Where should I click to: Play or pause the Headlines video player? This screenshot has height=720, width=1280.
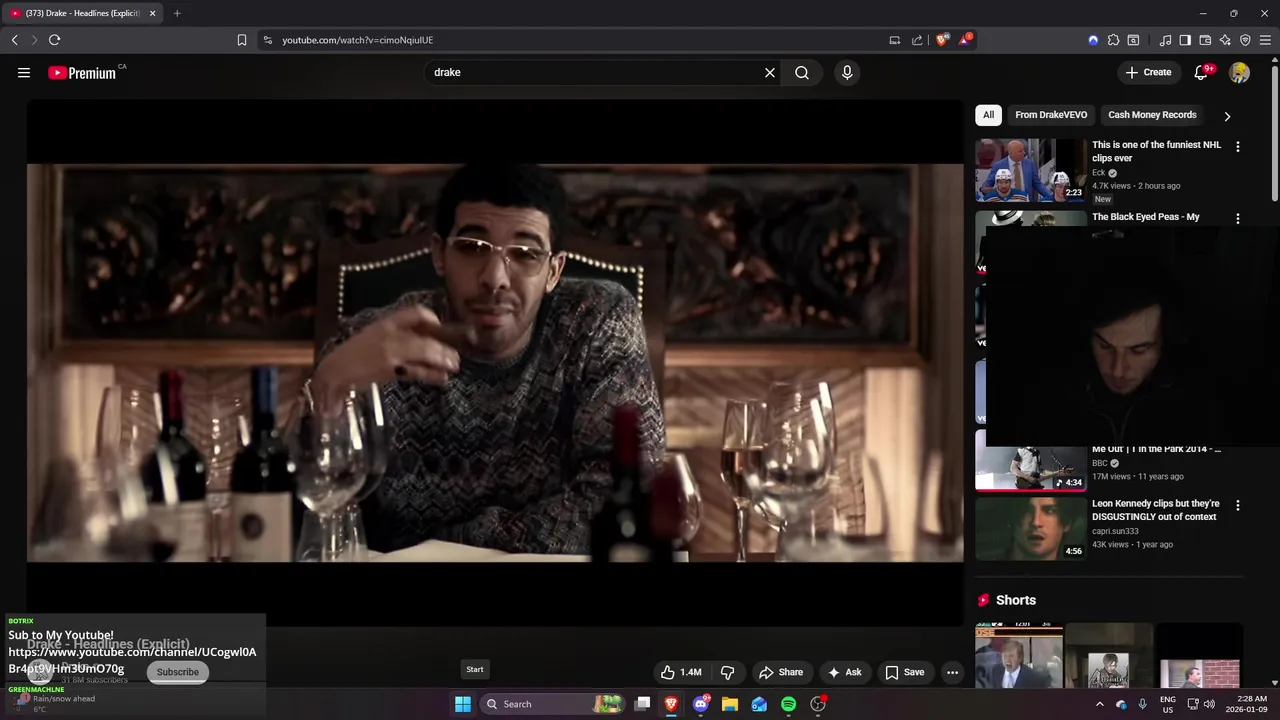click(x=495, y=362)
